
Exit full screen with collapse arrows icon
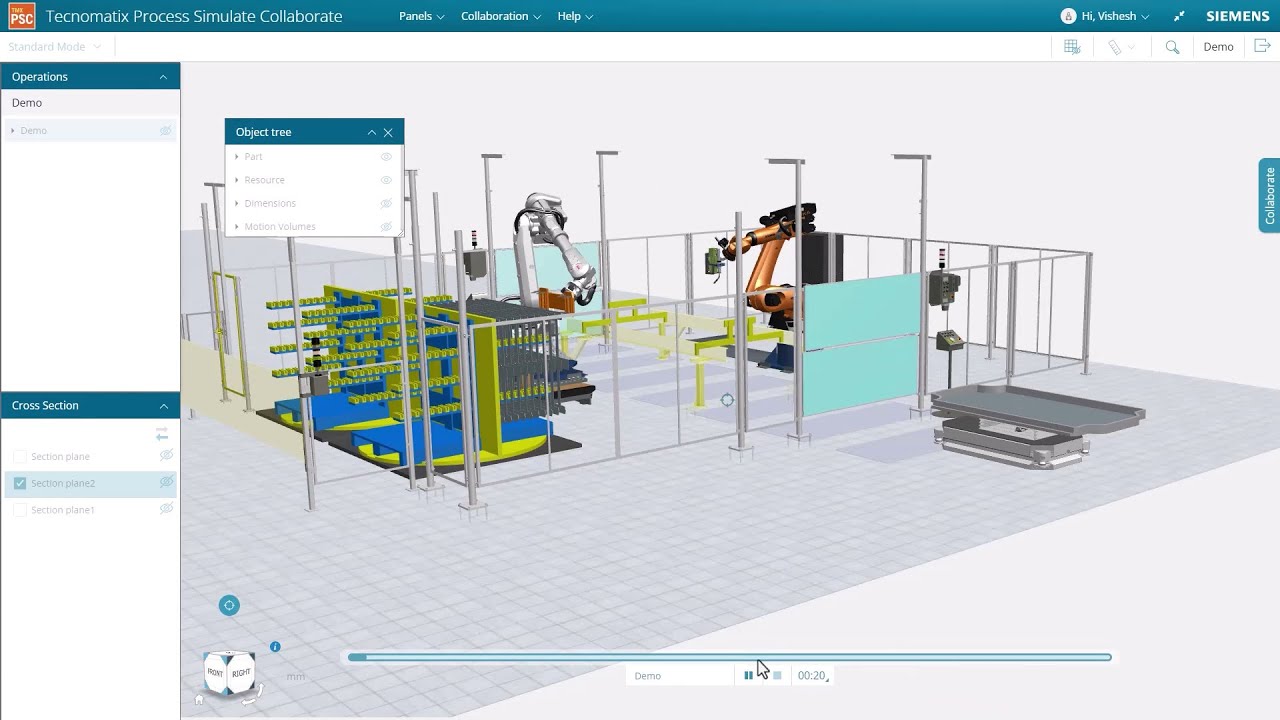pos(1179,16)
